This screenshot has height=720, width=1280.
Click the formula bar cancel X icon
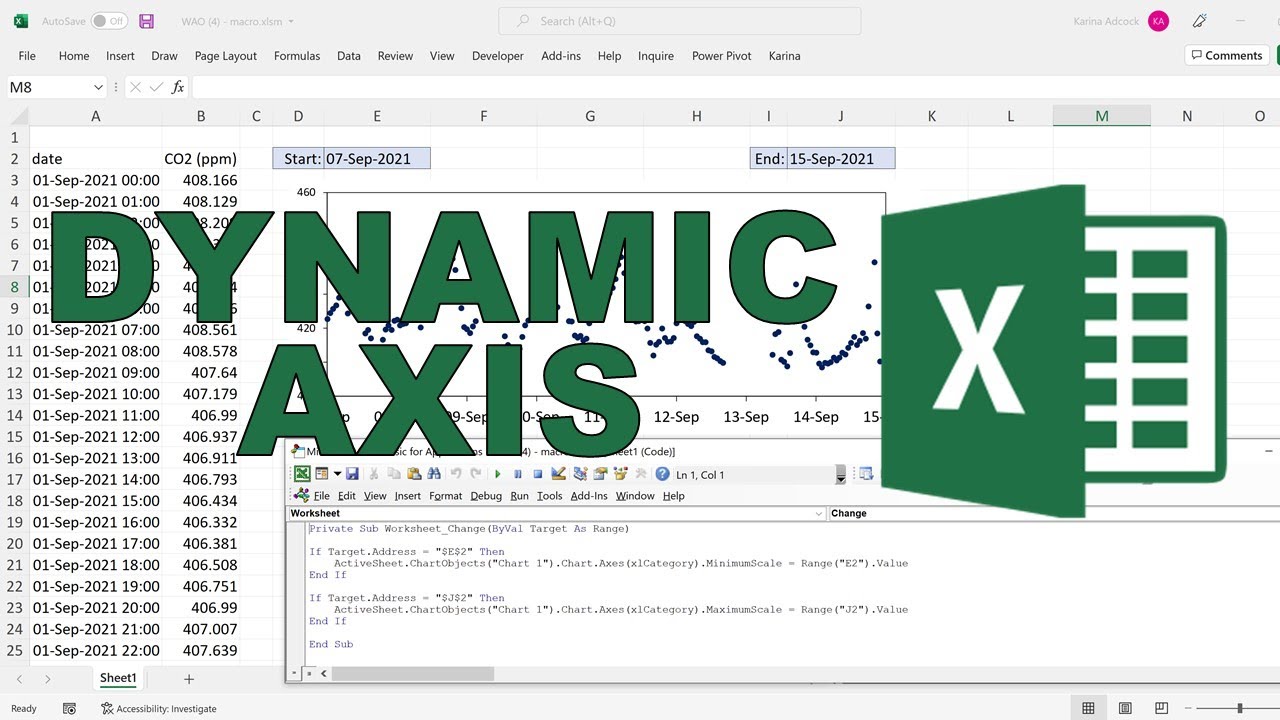(x=135, y=87)
